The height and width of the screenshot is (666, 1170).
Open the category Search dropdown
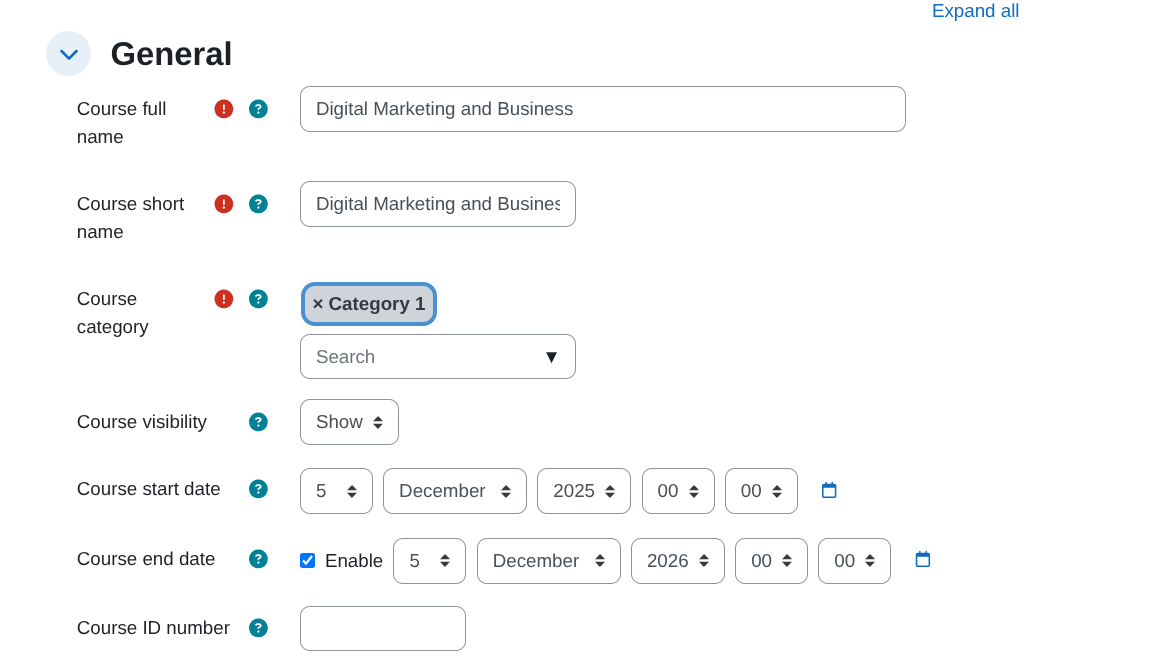437,356
